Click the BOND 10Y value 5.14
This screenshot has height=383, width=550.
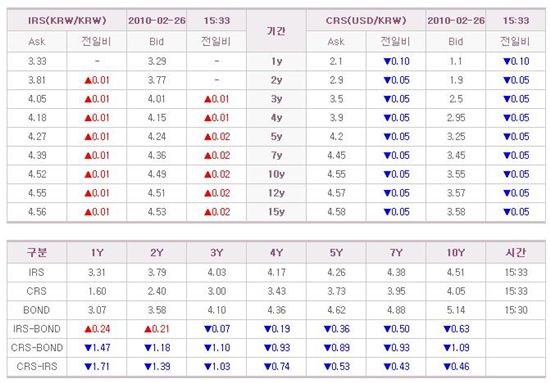456,310
